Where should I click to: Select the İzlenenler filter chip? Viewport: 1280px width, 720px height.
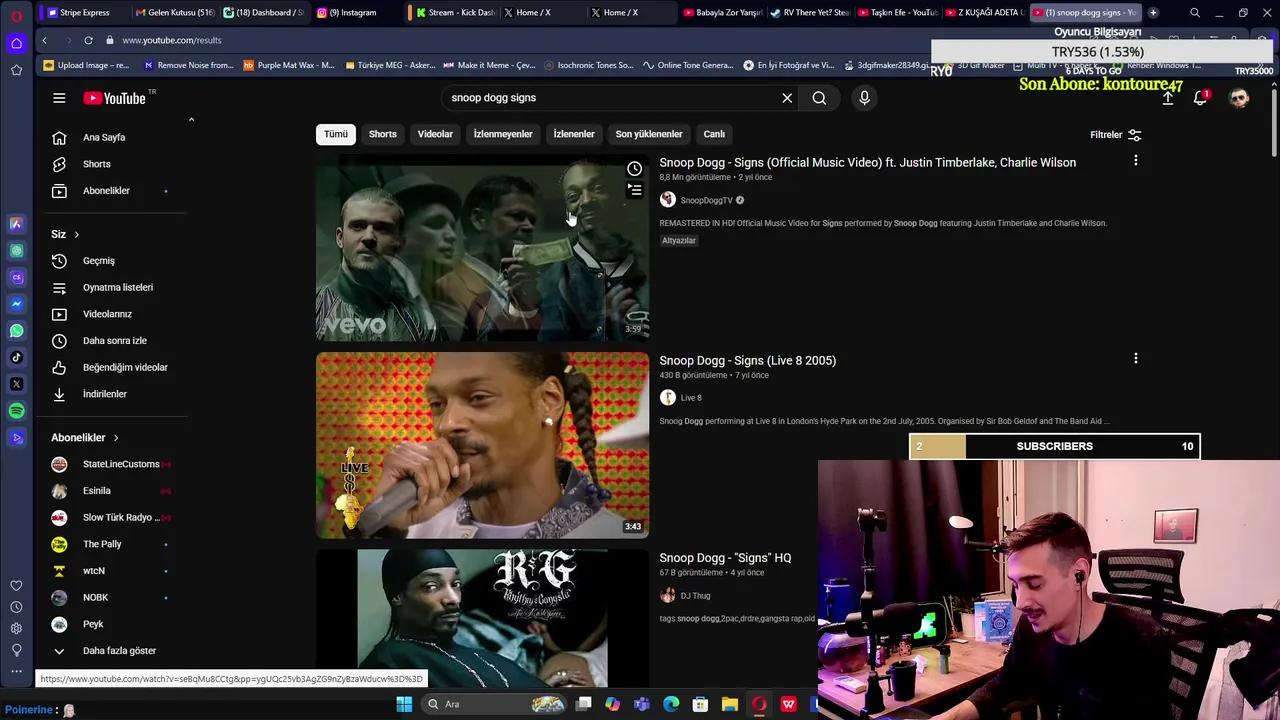point(574,134)
